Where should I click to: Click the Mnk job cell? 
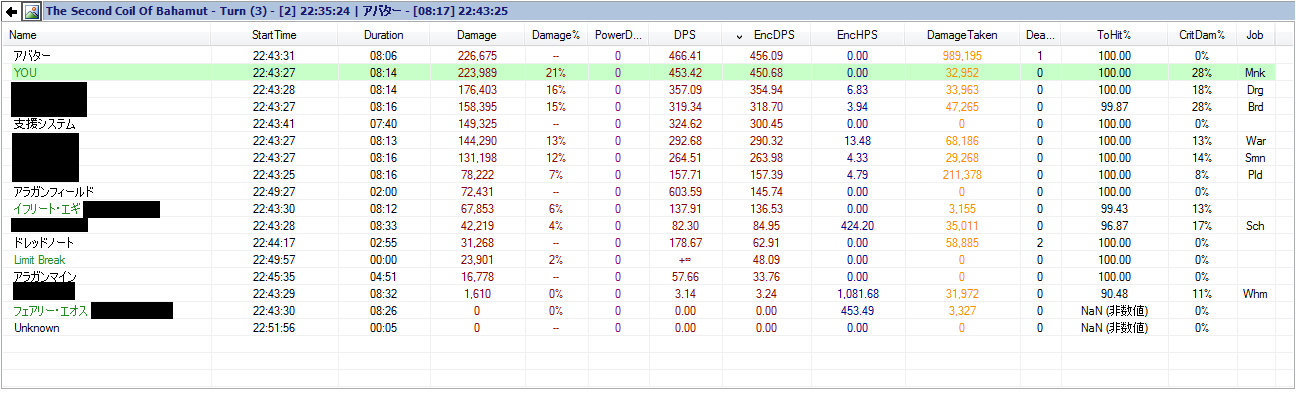(x=1255, y=73)
